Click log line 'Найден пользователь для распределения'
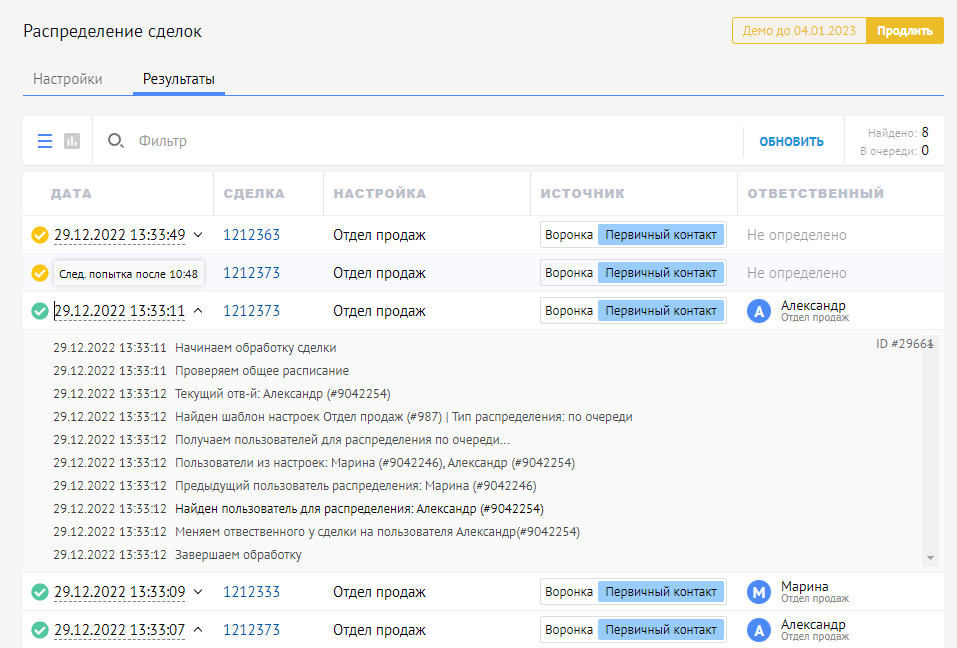This screenshot has width=957, height=648. [359, 509]
